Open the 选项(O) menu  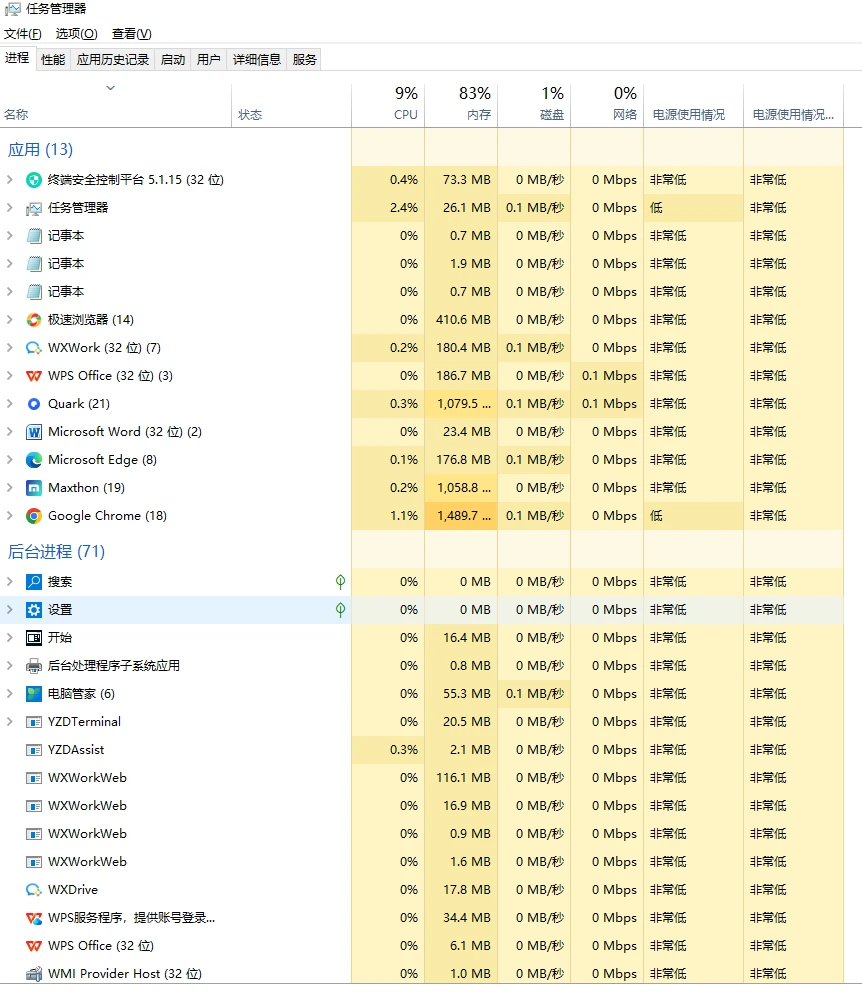(77, 34)
